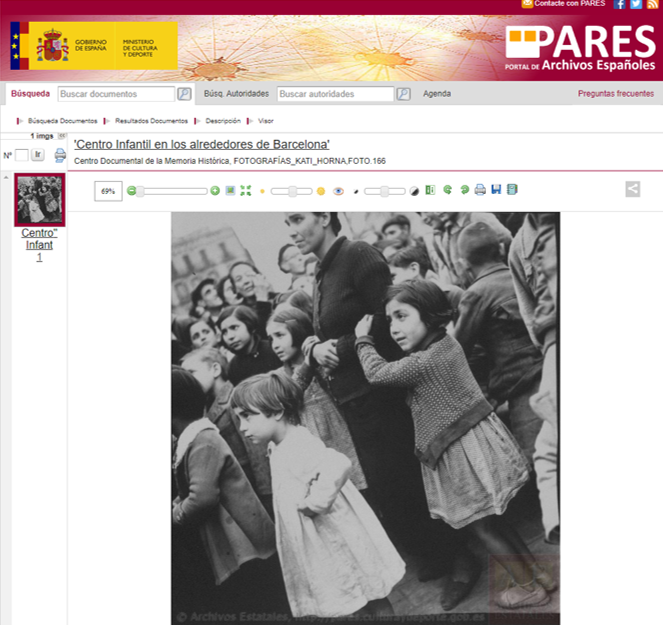The image size is (663, 625).
Task: Go to Visor breadcrumb
Action: [x=266, y=121]
